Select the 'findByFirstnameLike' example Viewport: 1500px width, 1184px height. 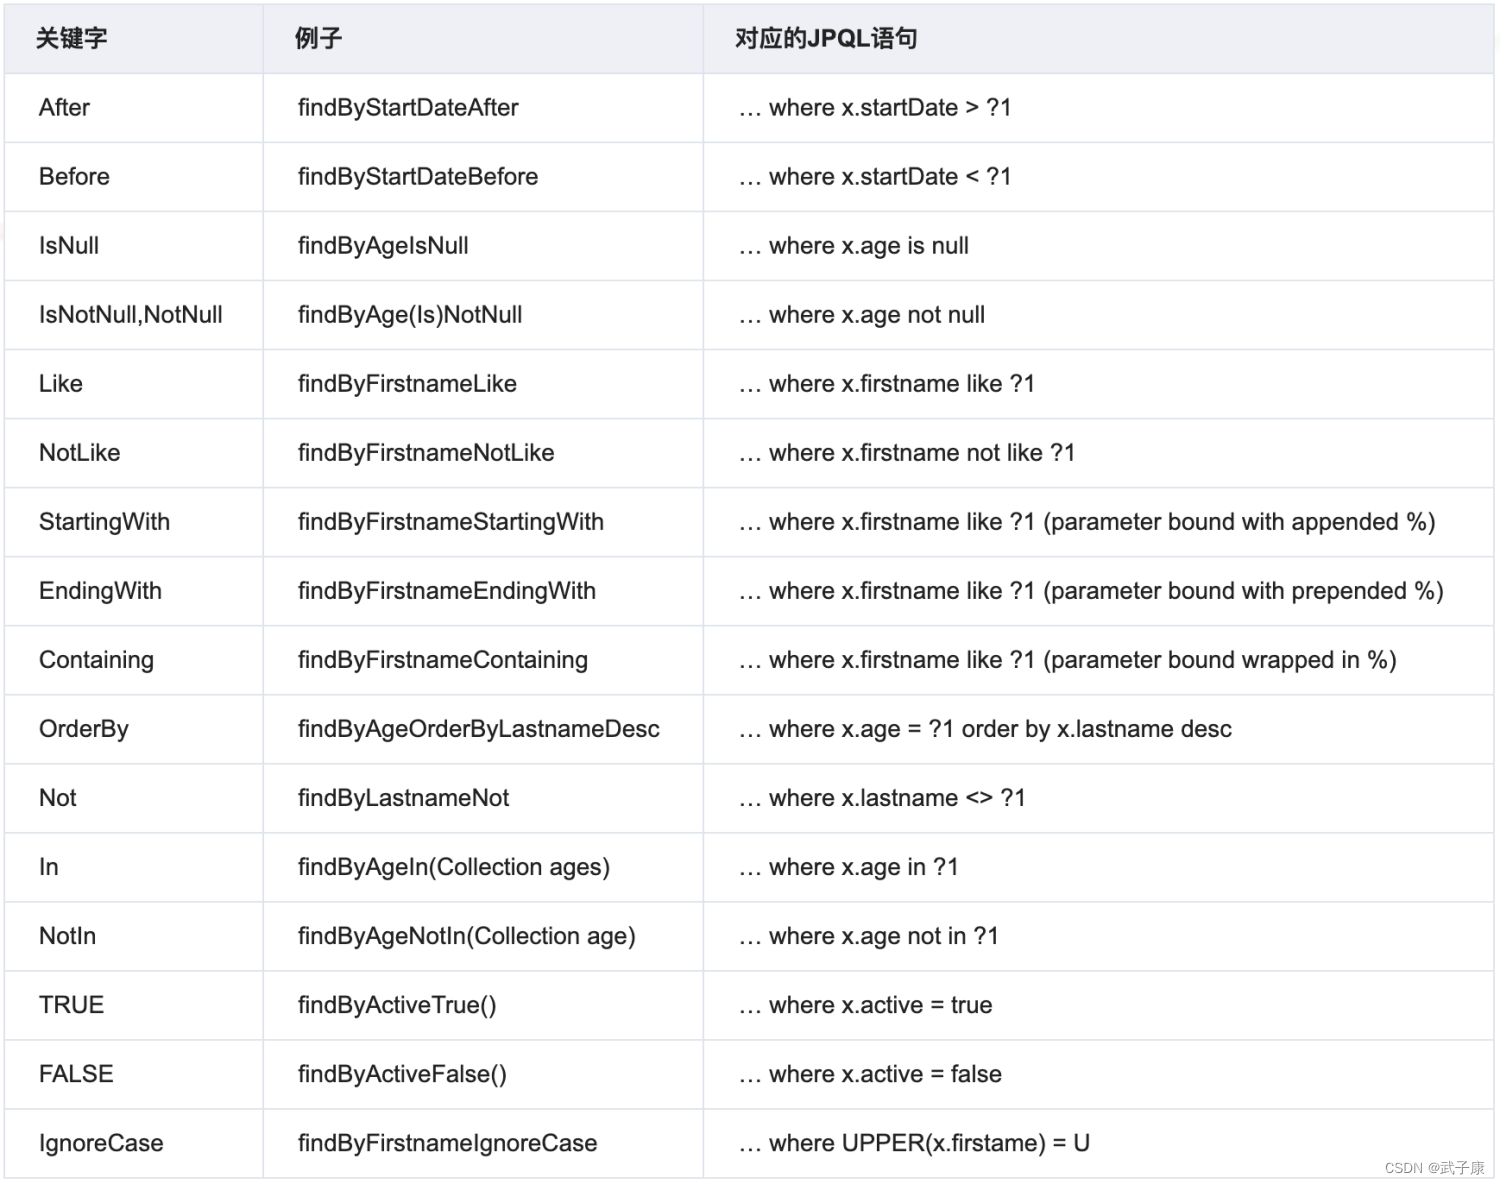coord(407,384)
